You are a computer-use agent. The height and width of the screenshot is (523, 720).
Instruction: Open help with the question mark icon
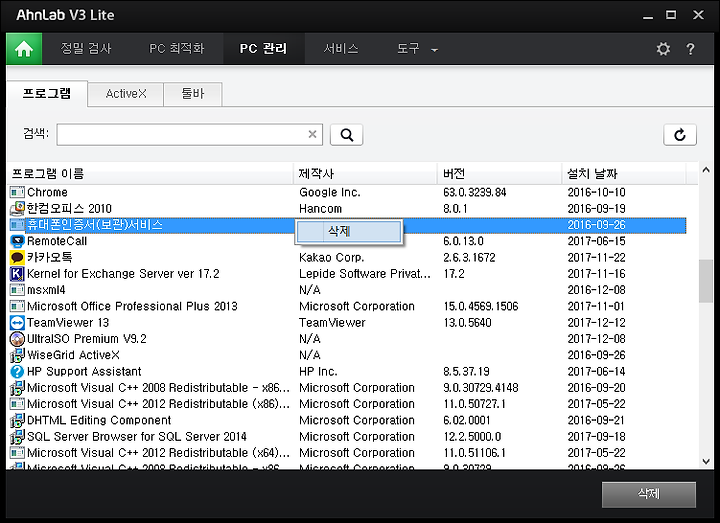tap(690, 49)
